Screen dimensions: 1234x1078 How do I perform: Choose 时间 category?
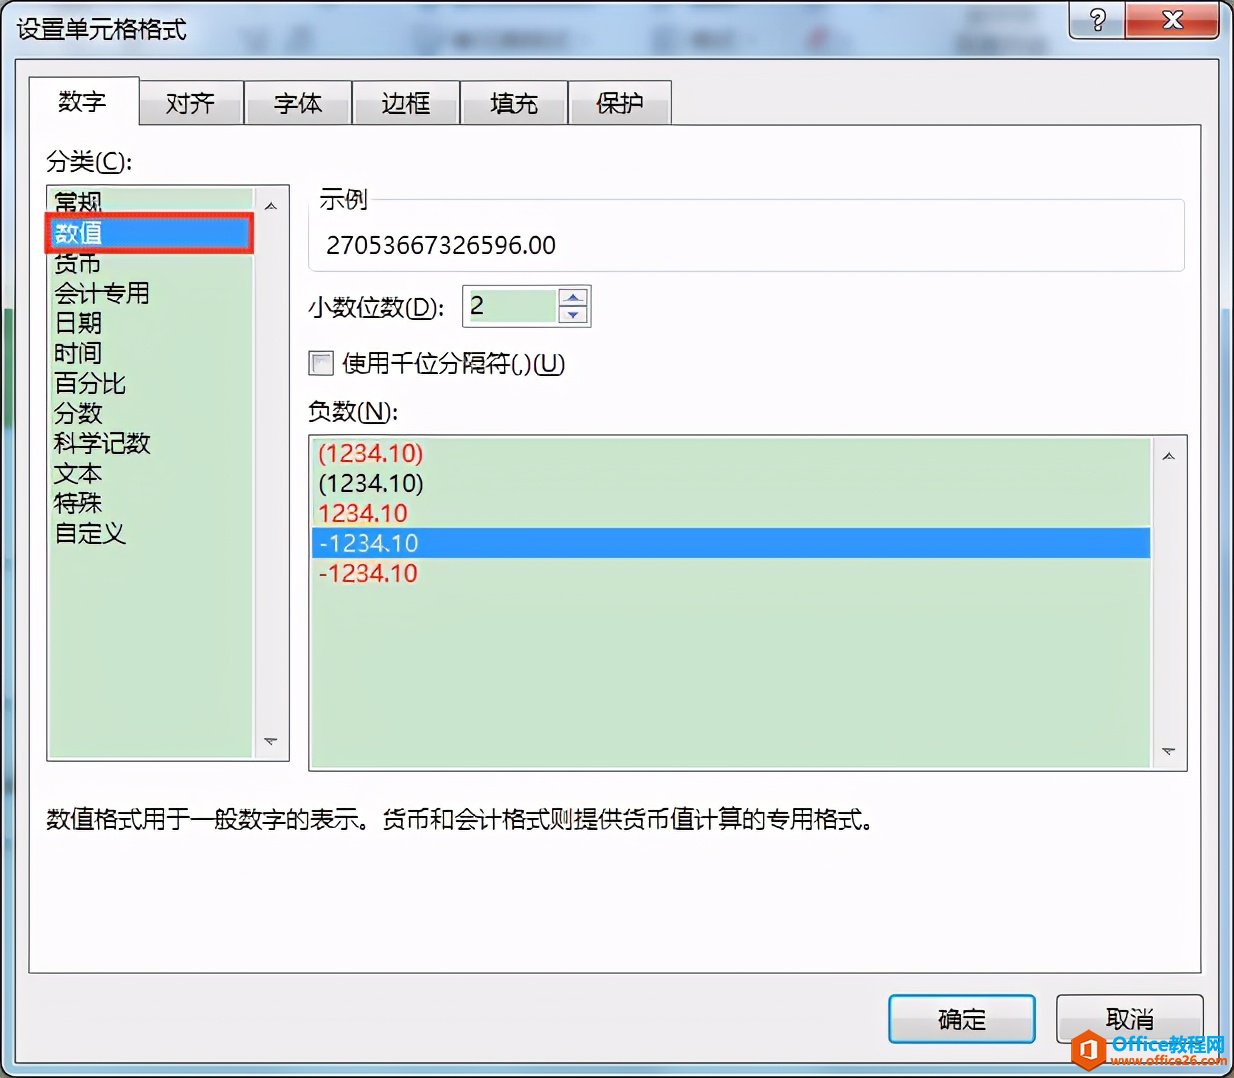click(150, 353)
